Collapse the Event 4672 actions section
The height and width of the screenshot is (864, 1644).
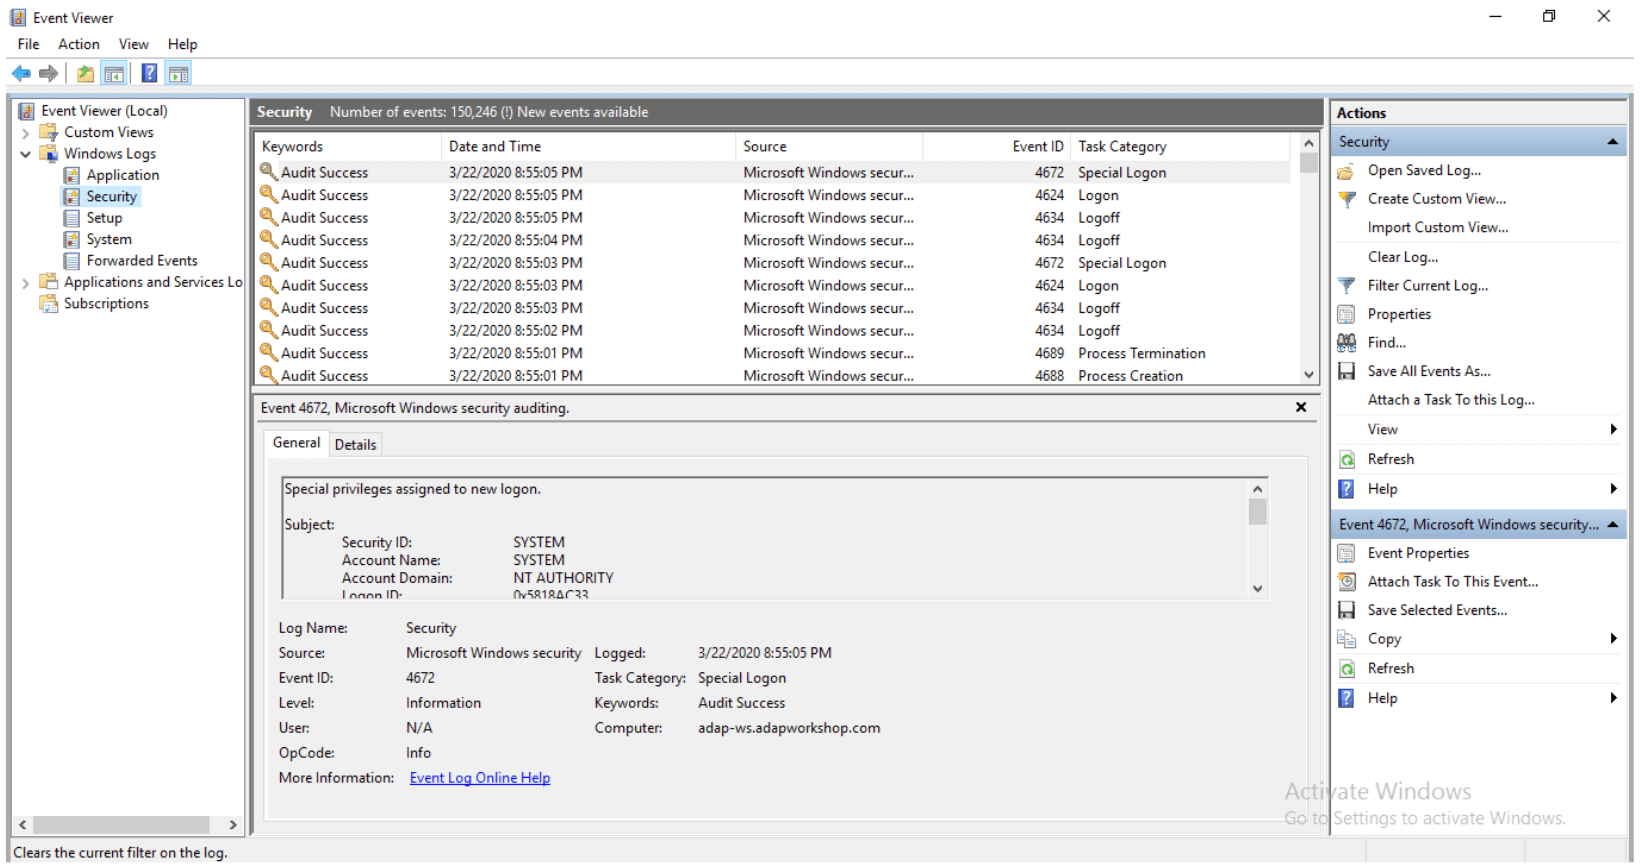pyautogui.click(x=1612, y=525)
